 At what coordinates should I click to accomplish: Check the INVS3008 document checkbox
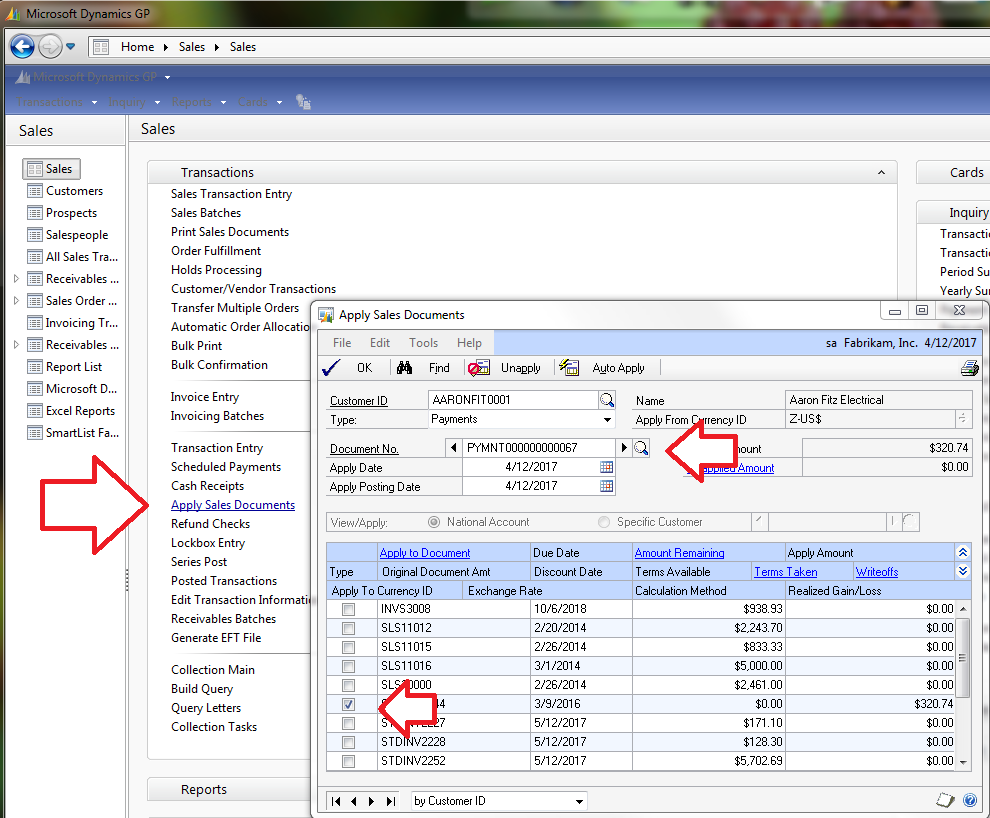[348, 609]
